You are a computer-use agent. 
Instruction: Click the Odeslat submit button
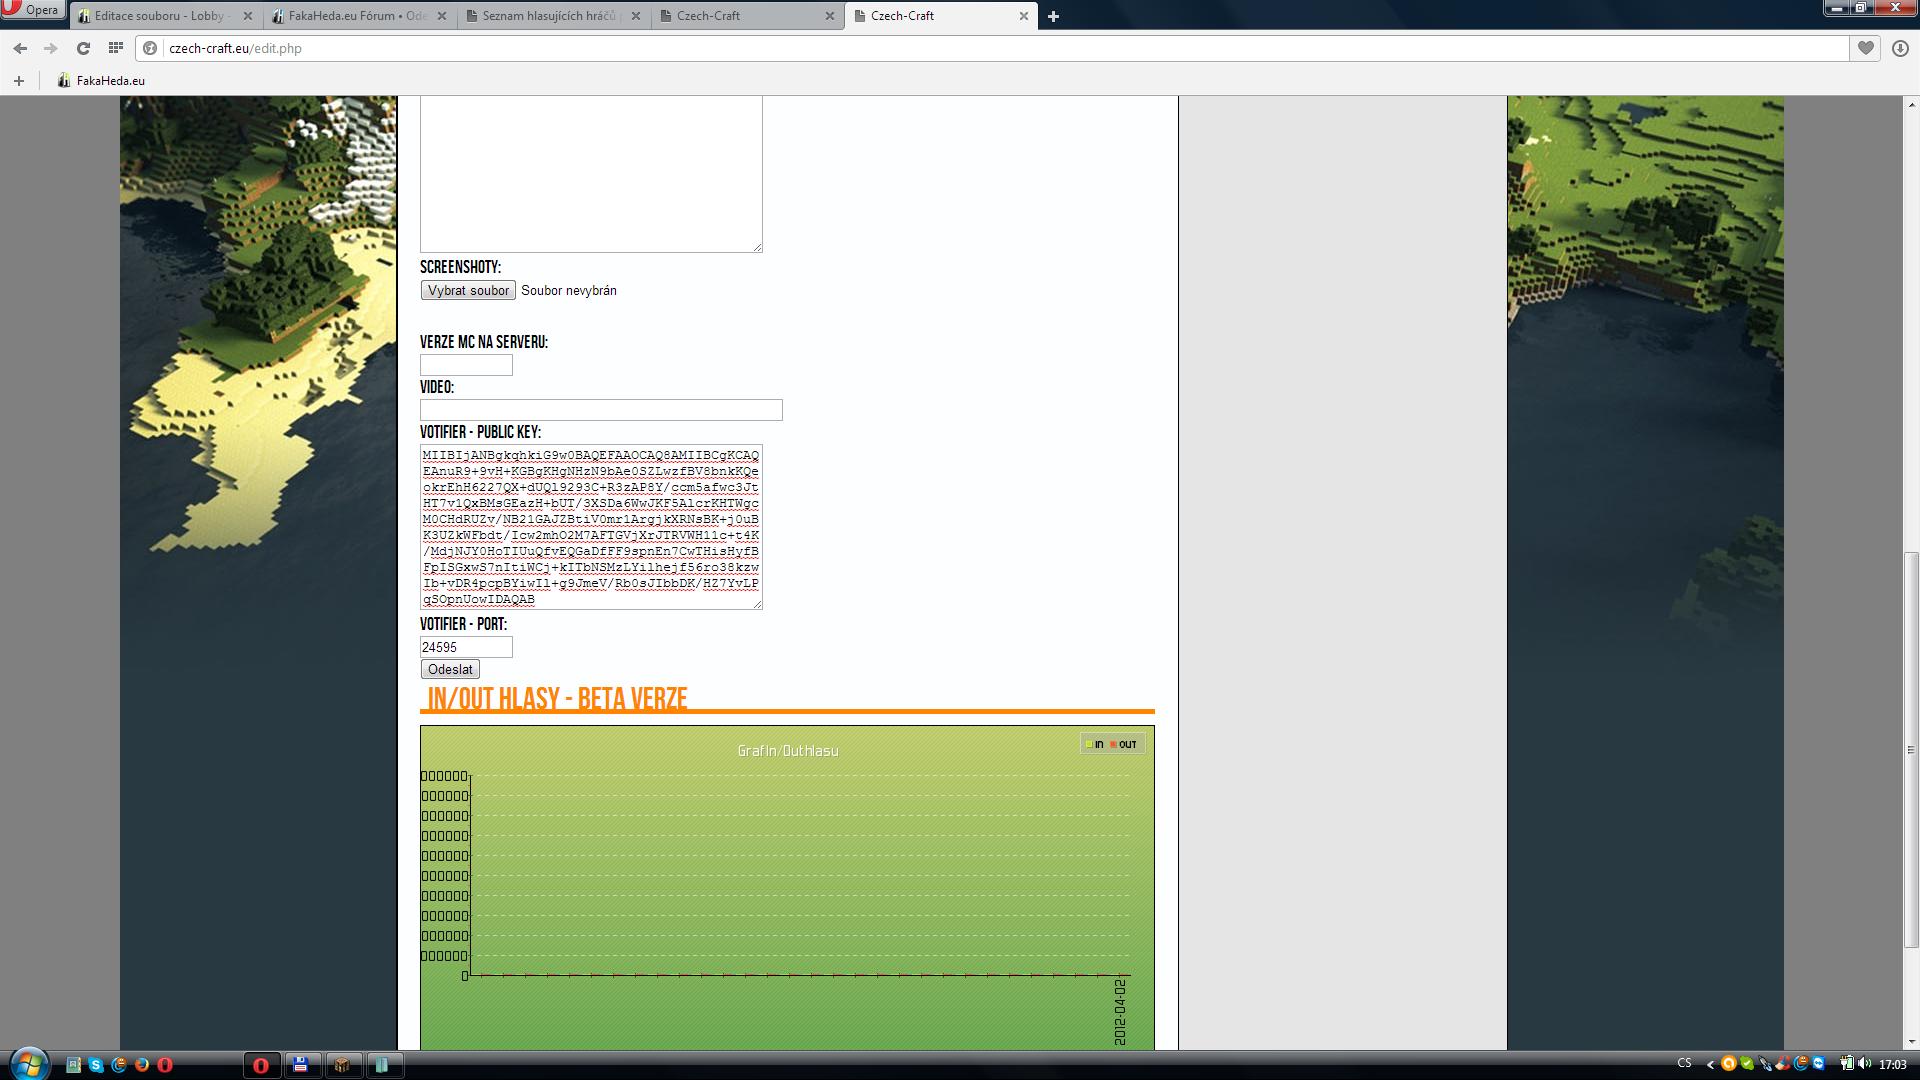point(450,669)
